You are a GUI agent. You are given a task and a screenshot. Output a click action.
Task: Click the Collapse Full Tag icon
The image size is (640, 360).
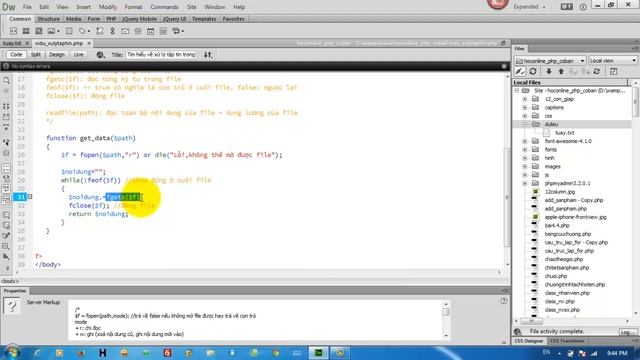(6, 106)
